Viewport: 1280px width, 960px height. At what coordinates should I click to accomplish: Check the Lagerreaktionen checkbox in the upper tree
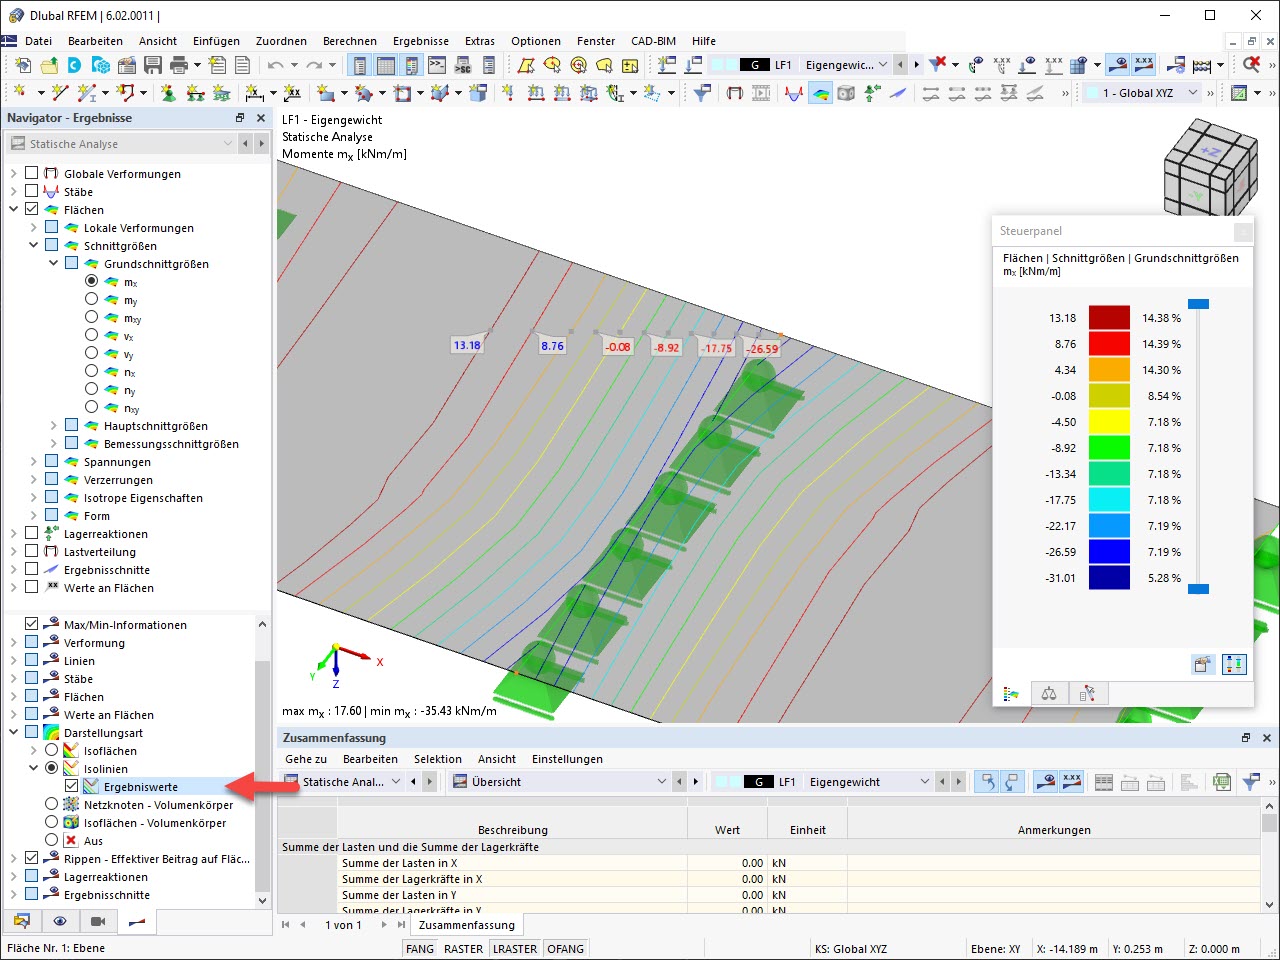pyautogui.click(x=31, y=534)
